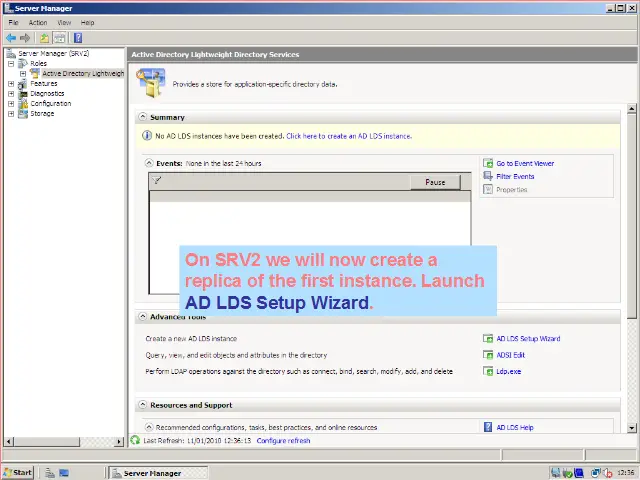
Task: Open the Action menu
Action: click(38, 22)
